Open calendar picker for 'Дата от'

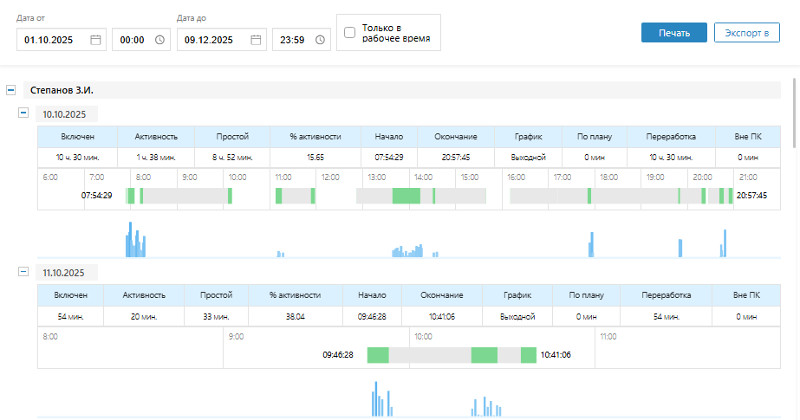click(96, 40)
